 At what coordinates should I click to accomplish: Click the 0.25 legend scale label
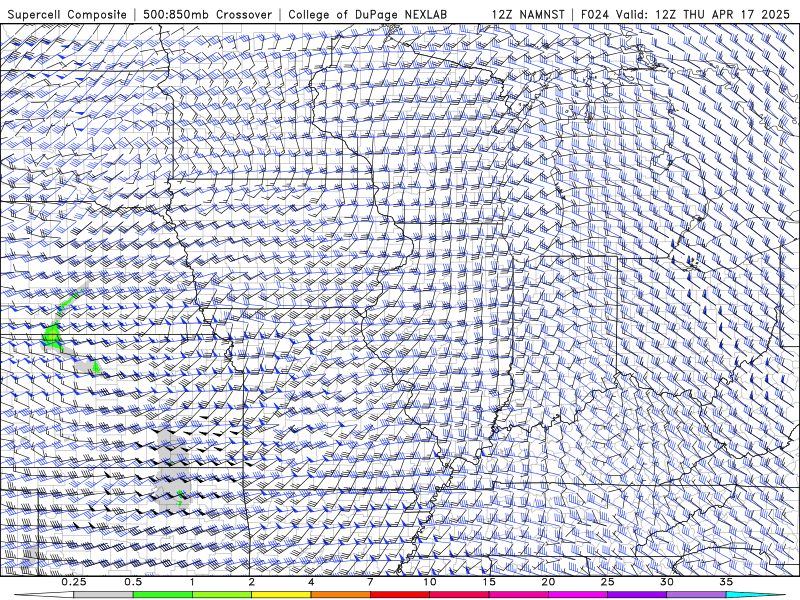[74, 582]
